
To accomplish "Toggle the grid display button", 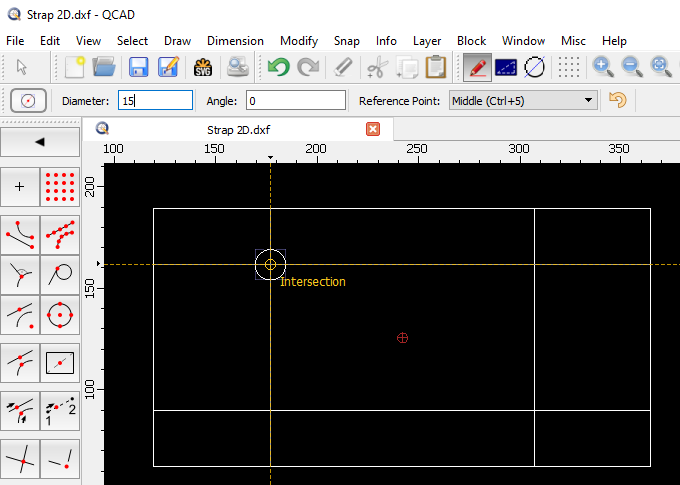I will click(569, 67).
